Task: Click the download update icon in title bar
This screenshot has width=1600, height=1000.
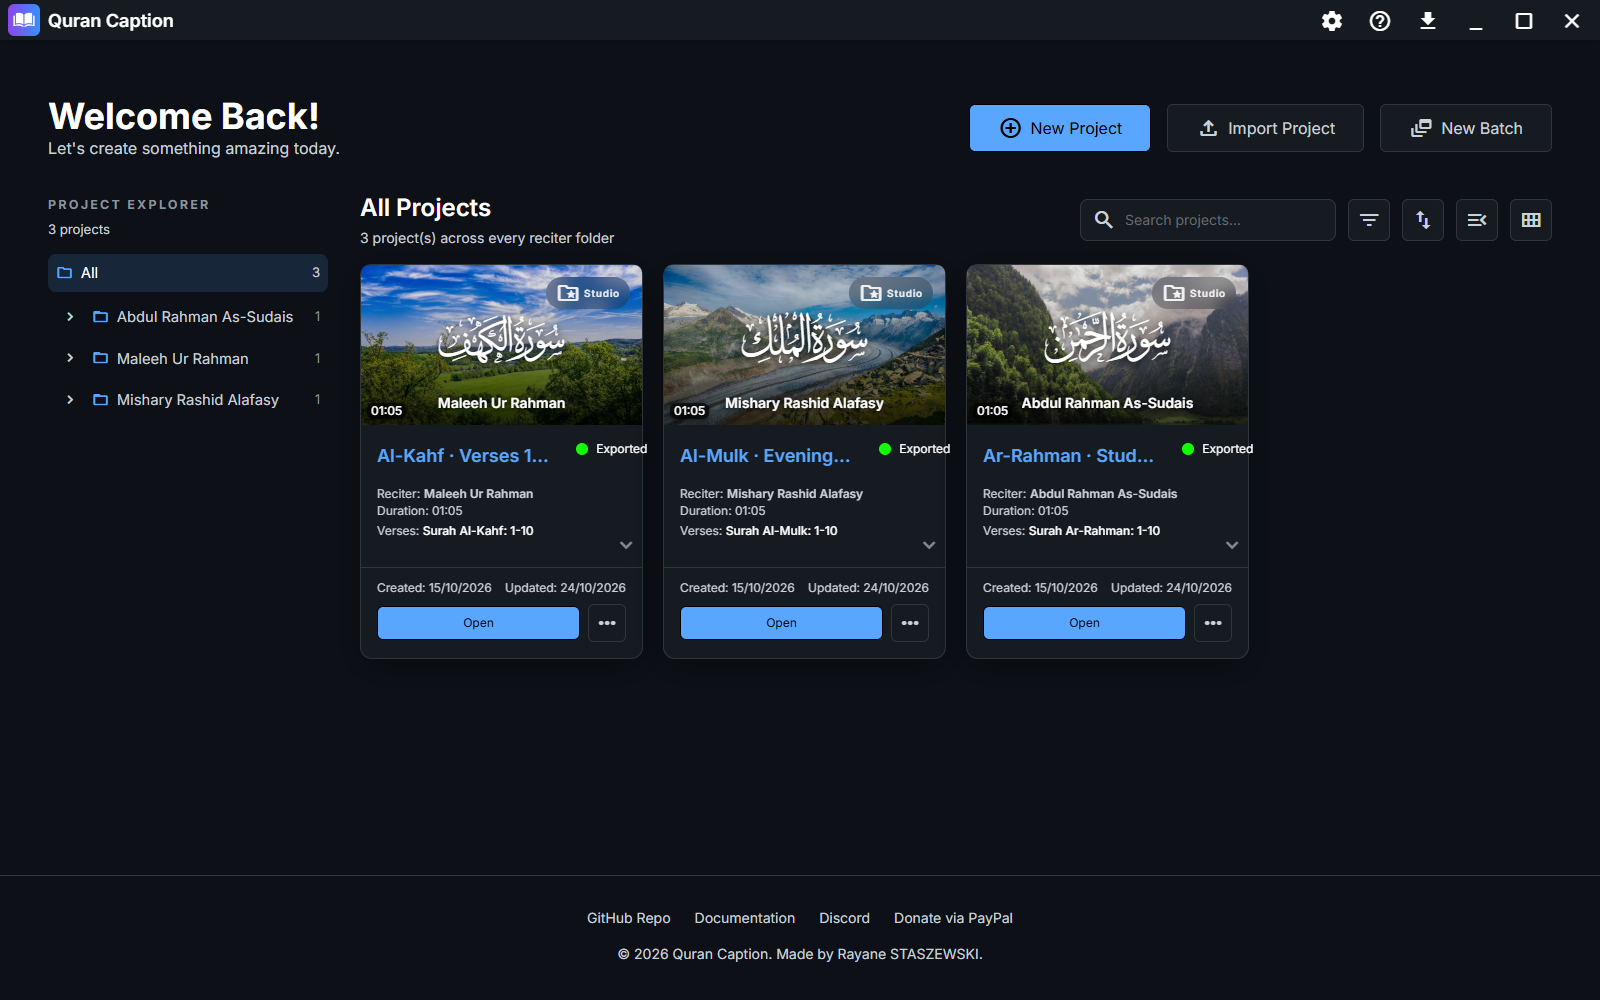Action: click(1428, 21)
